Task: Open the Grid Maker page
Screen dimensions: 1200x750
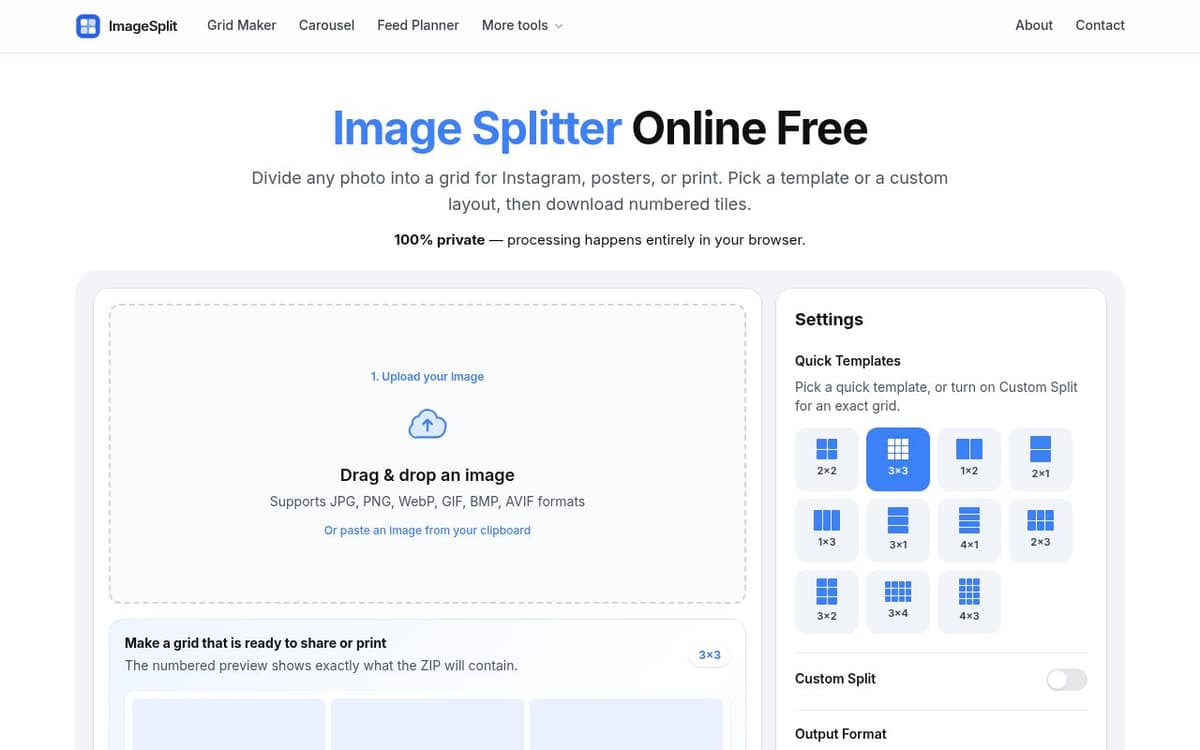Action: (241, 25)
